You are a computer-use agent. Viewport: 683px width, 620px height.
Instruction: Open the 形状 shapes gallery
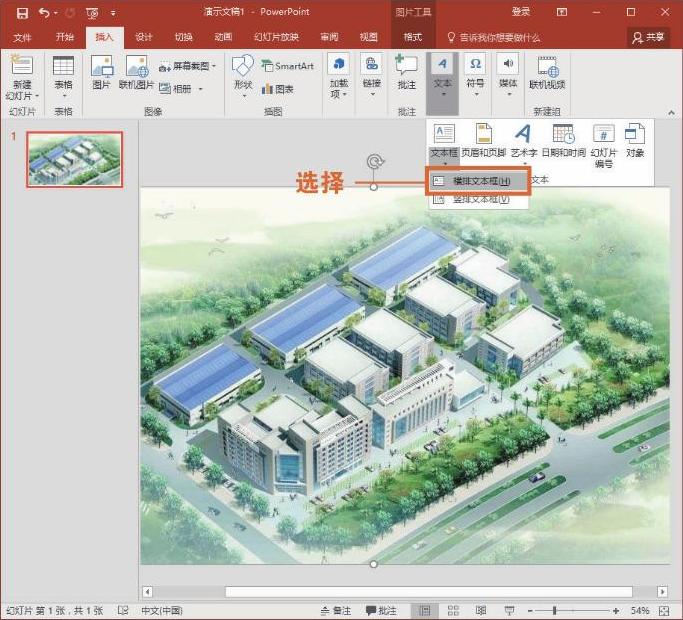click(243, 77)
